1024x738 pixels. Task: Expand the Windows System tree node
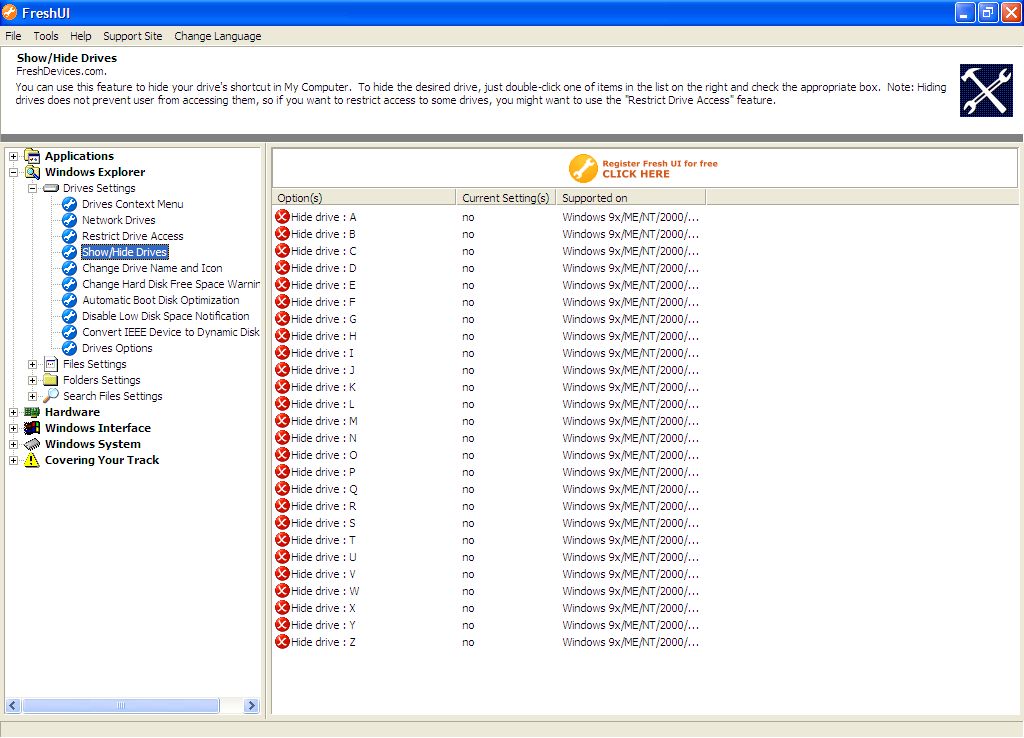click(13, 444)
